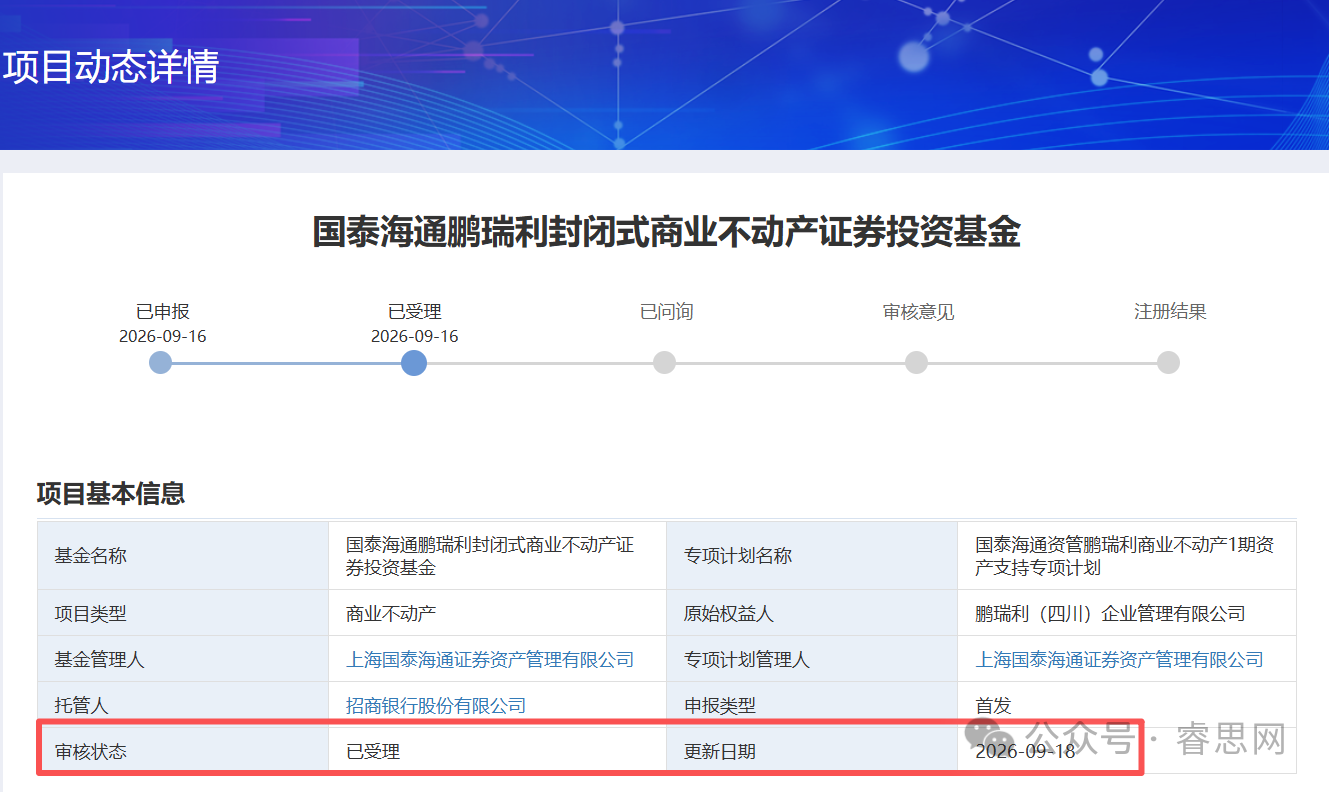Click the 专项计划管理人 label cell
This screenshot has height=792, width=1329.
click(812, 660)
